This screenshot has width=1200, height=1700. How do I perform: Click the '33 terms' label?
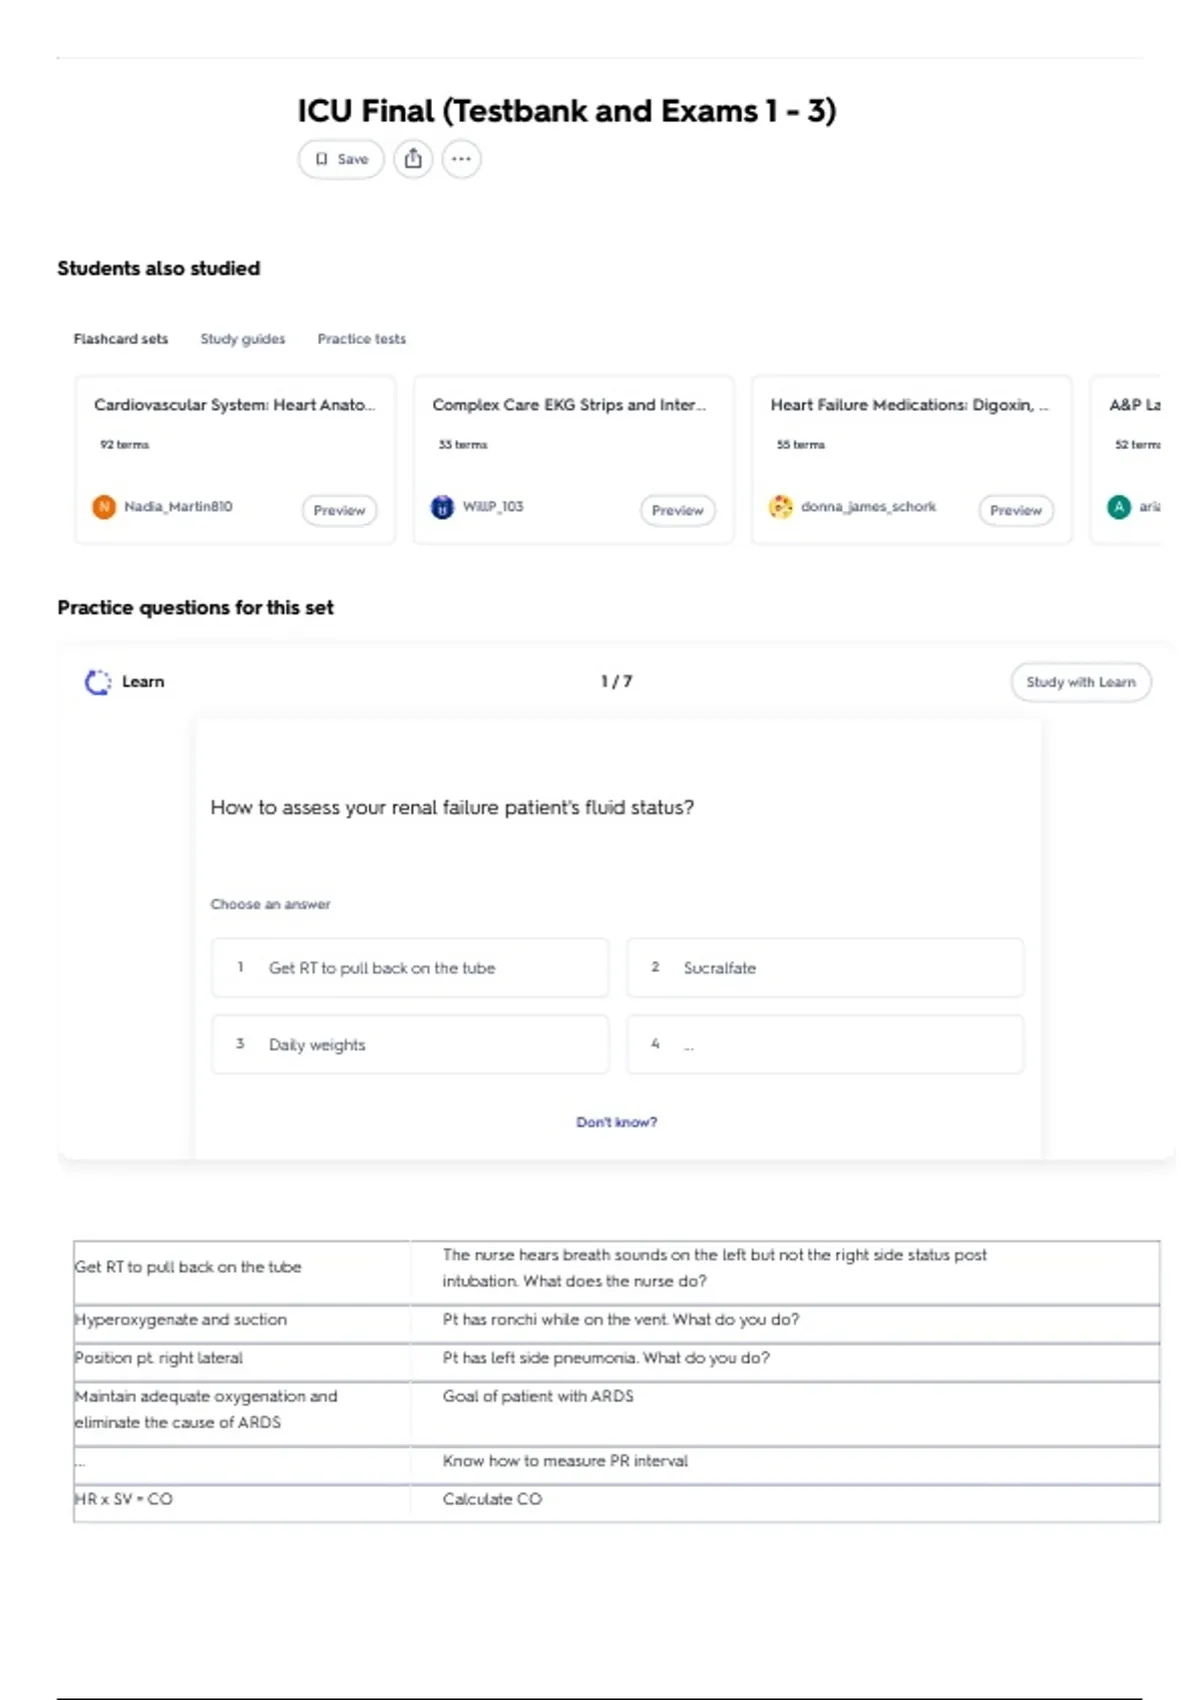point(463,444)
